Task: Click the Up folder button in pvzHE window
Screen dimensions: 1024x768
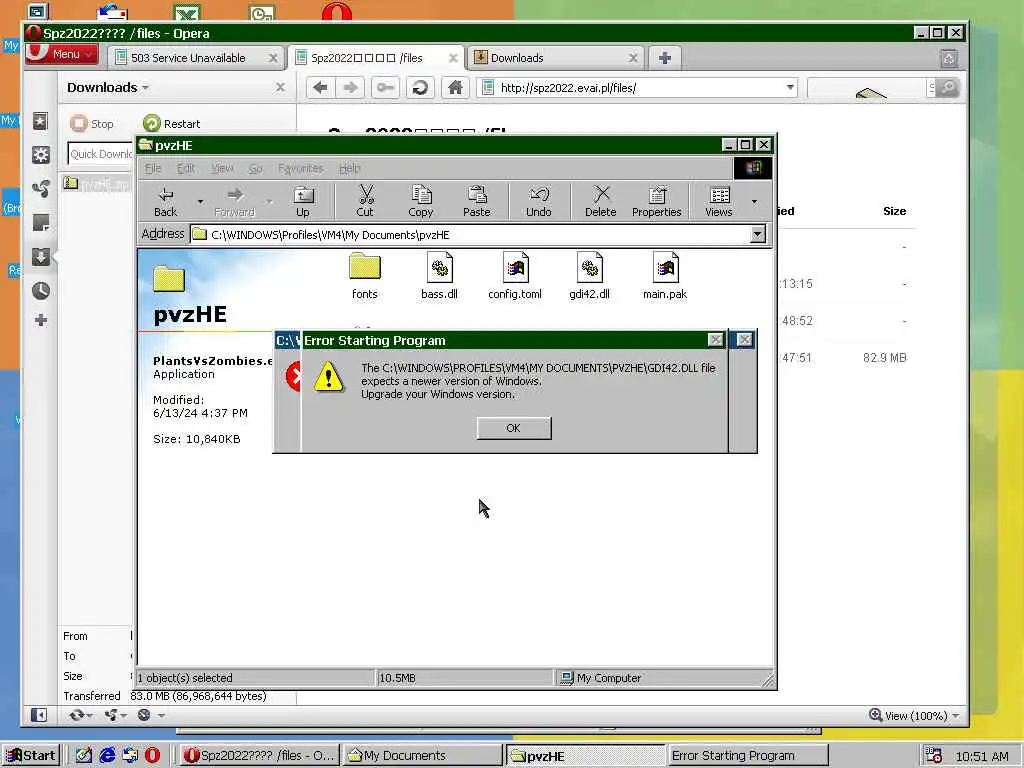Action: coord(303,201)
